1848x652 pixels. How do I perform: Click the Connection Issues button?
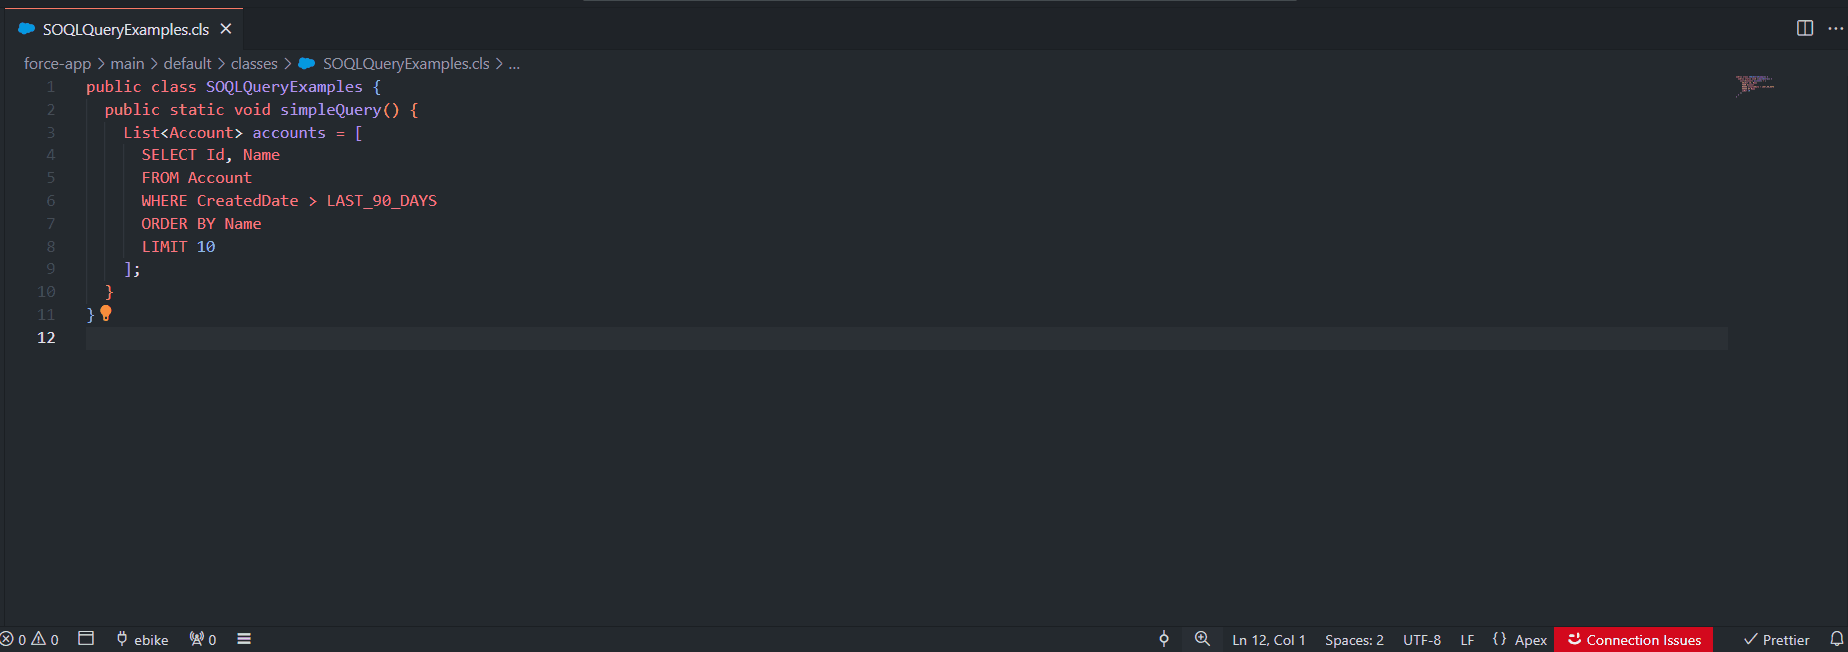pyautogui.click(x=1634, y=639)
